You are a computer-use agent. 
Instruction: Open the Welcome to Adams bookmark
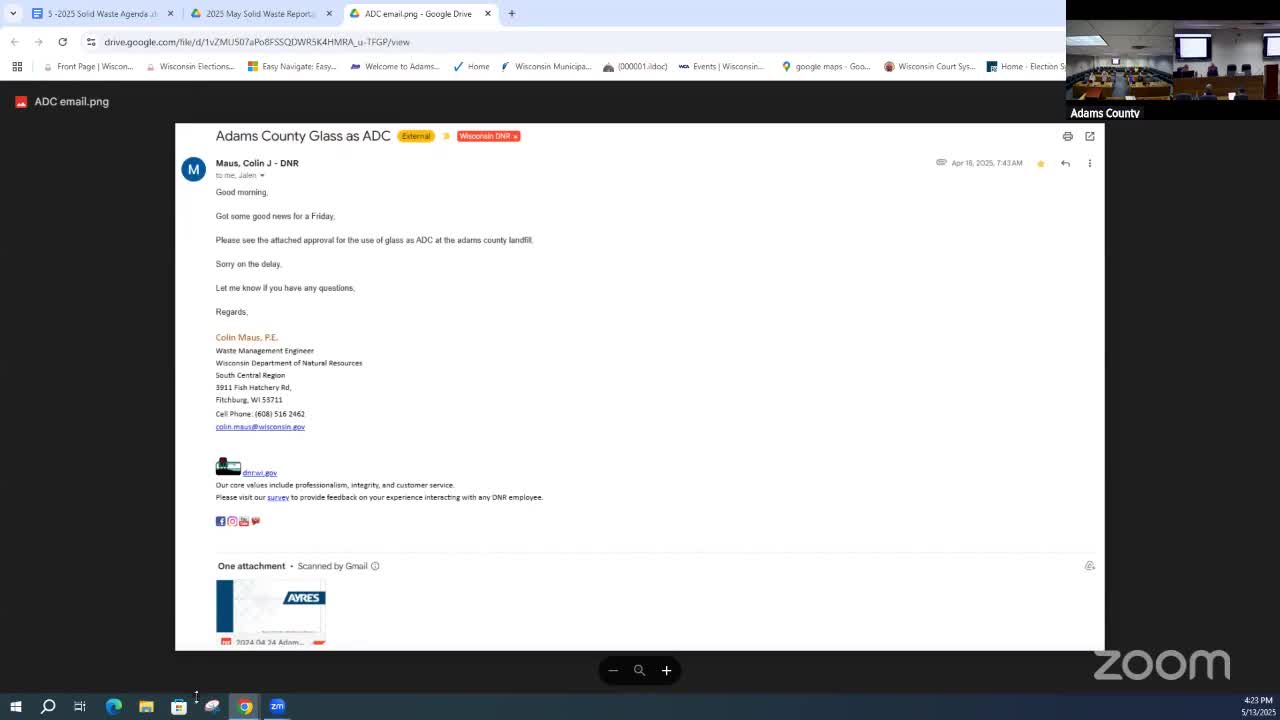pos(394,67)
